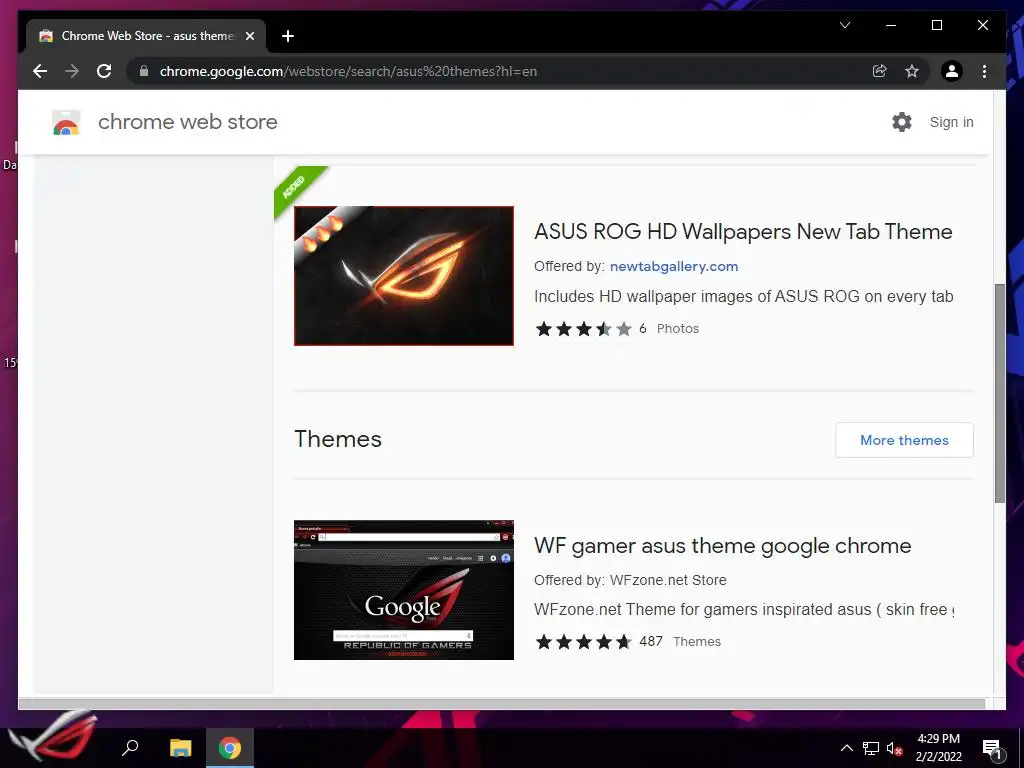Click the chrome web store header title

point(187,122)
